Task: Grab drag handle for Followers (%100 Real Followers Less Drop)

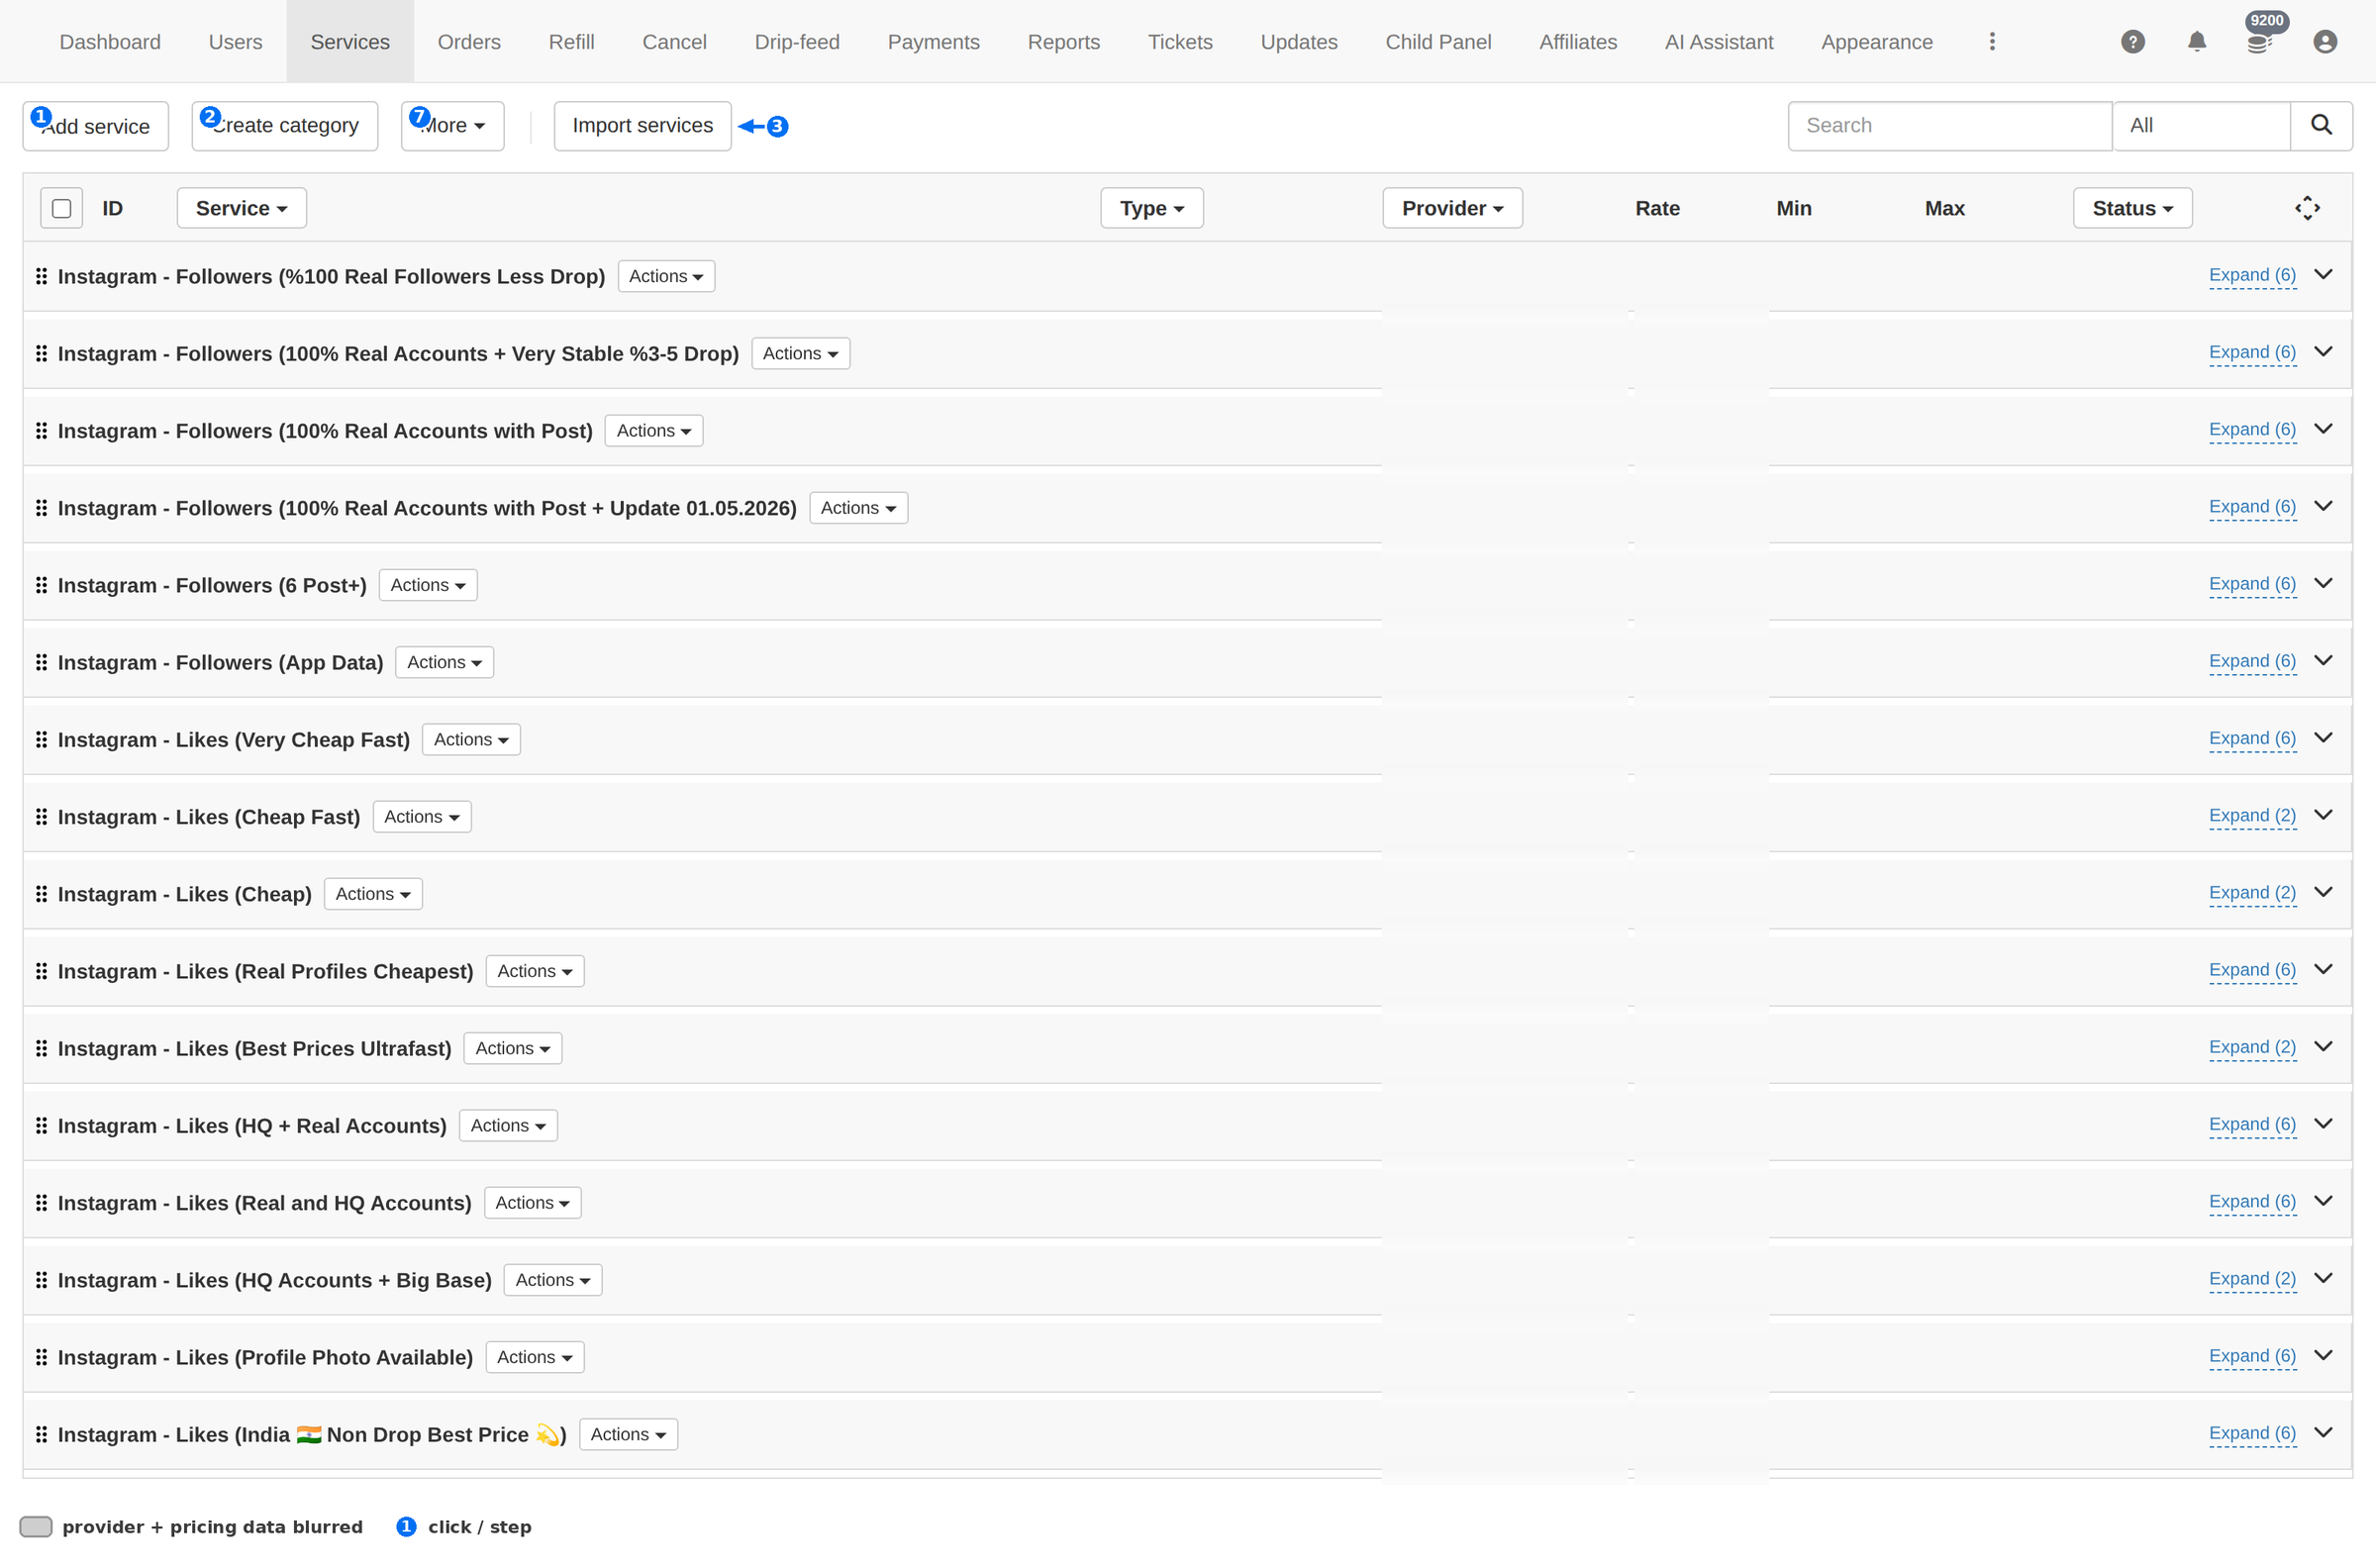Action: pyautogui.click(x=41, y=276)
